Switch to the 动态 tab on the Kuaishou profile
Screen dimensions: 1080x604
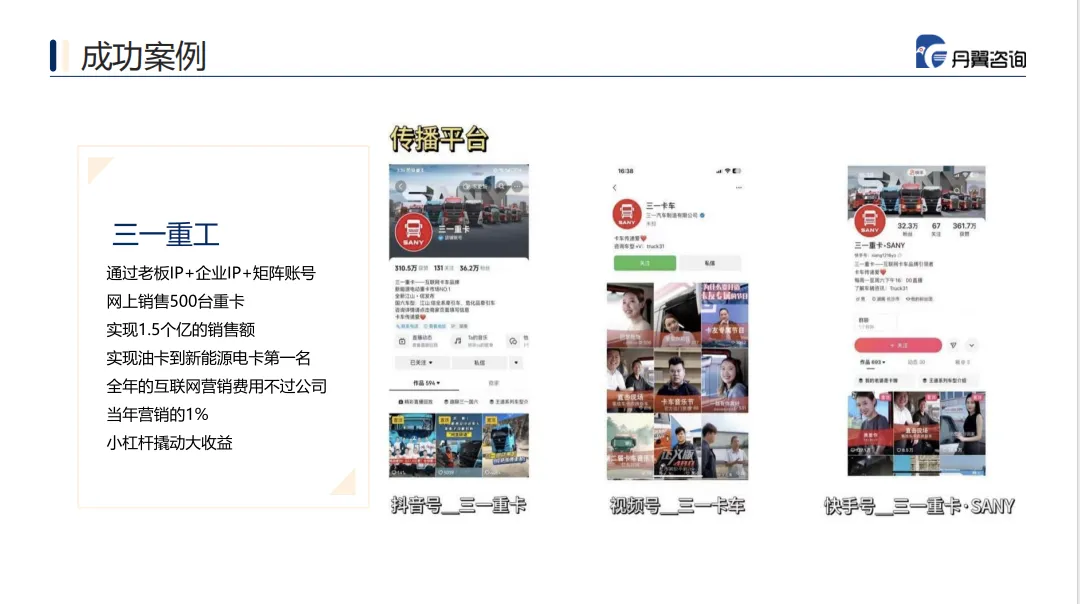[916, 361]
